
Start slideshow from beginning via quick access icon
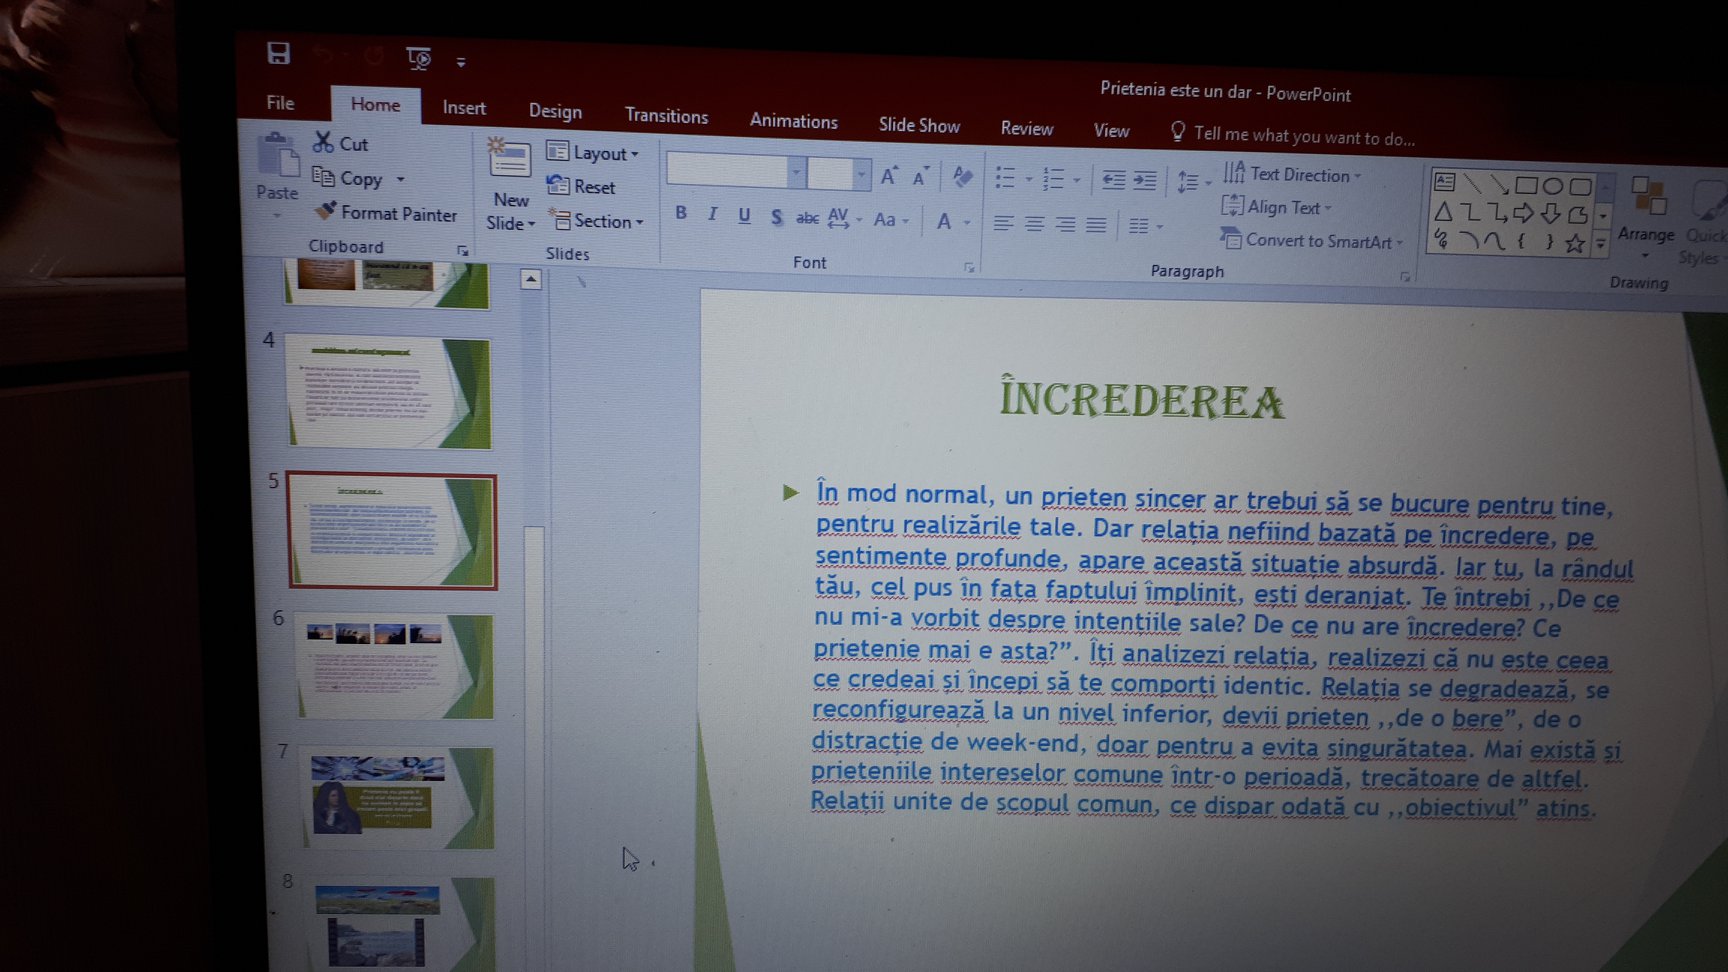pos(419,58)
